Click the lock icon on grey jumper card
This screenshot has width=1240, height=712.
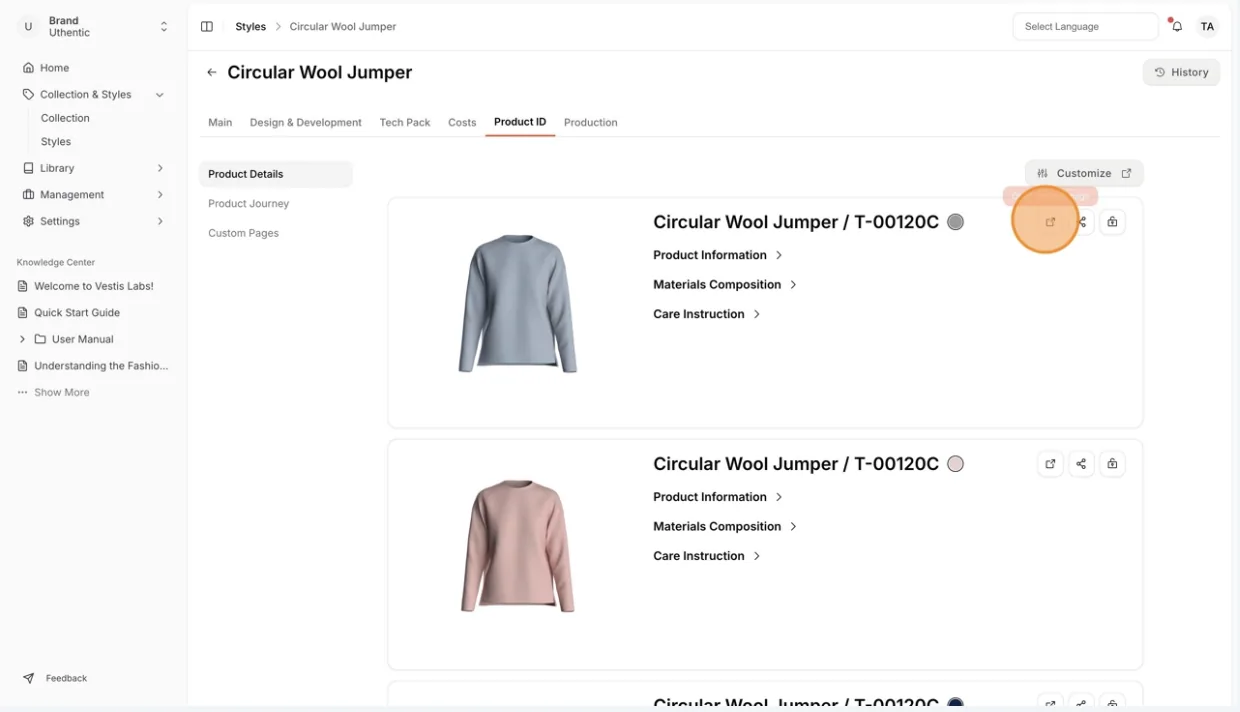tap(1112, 222)
